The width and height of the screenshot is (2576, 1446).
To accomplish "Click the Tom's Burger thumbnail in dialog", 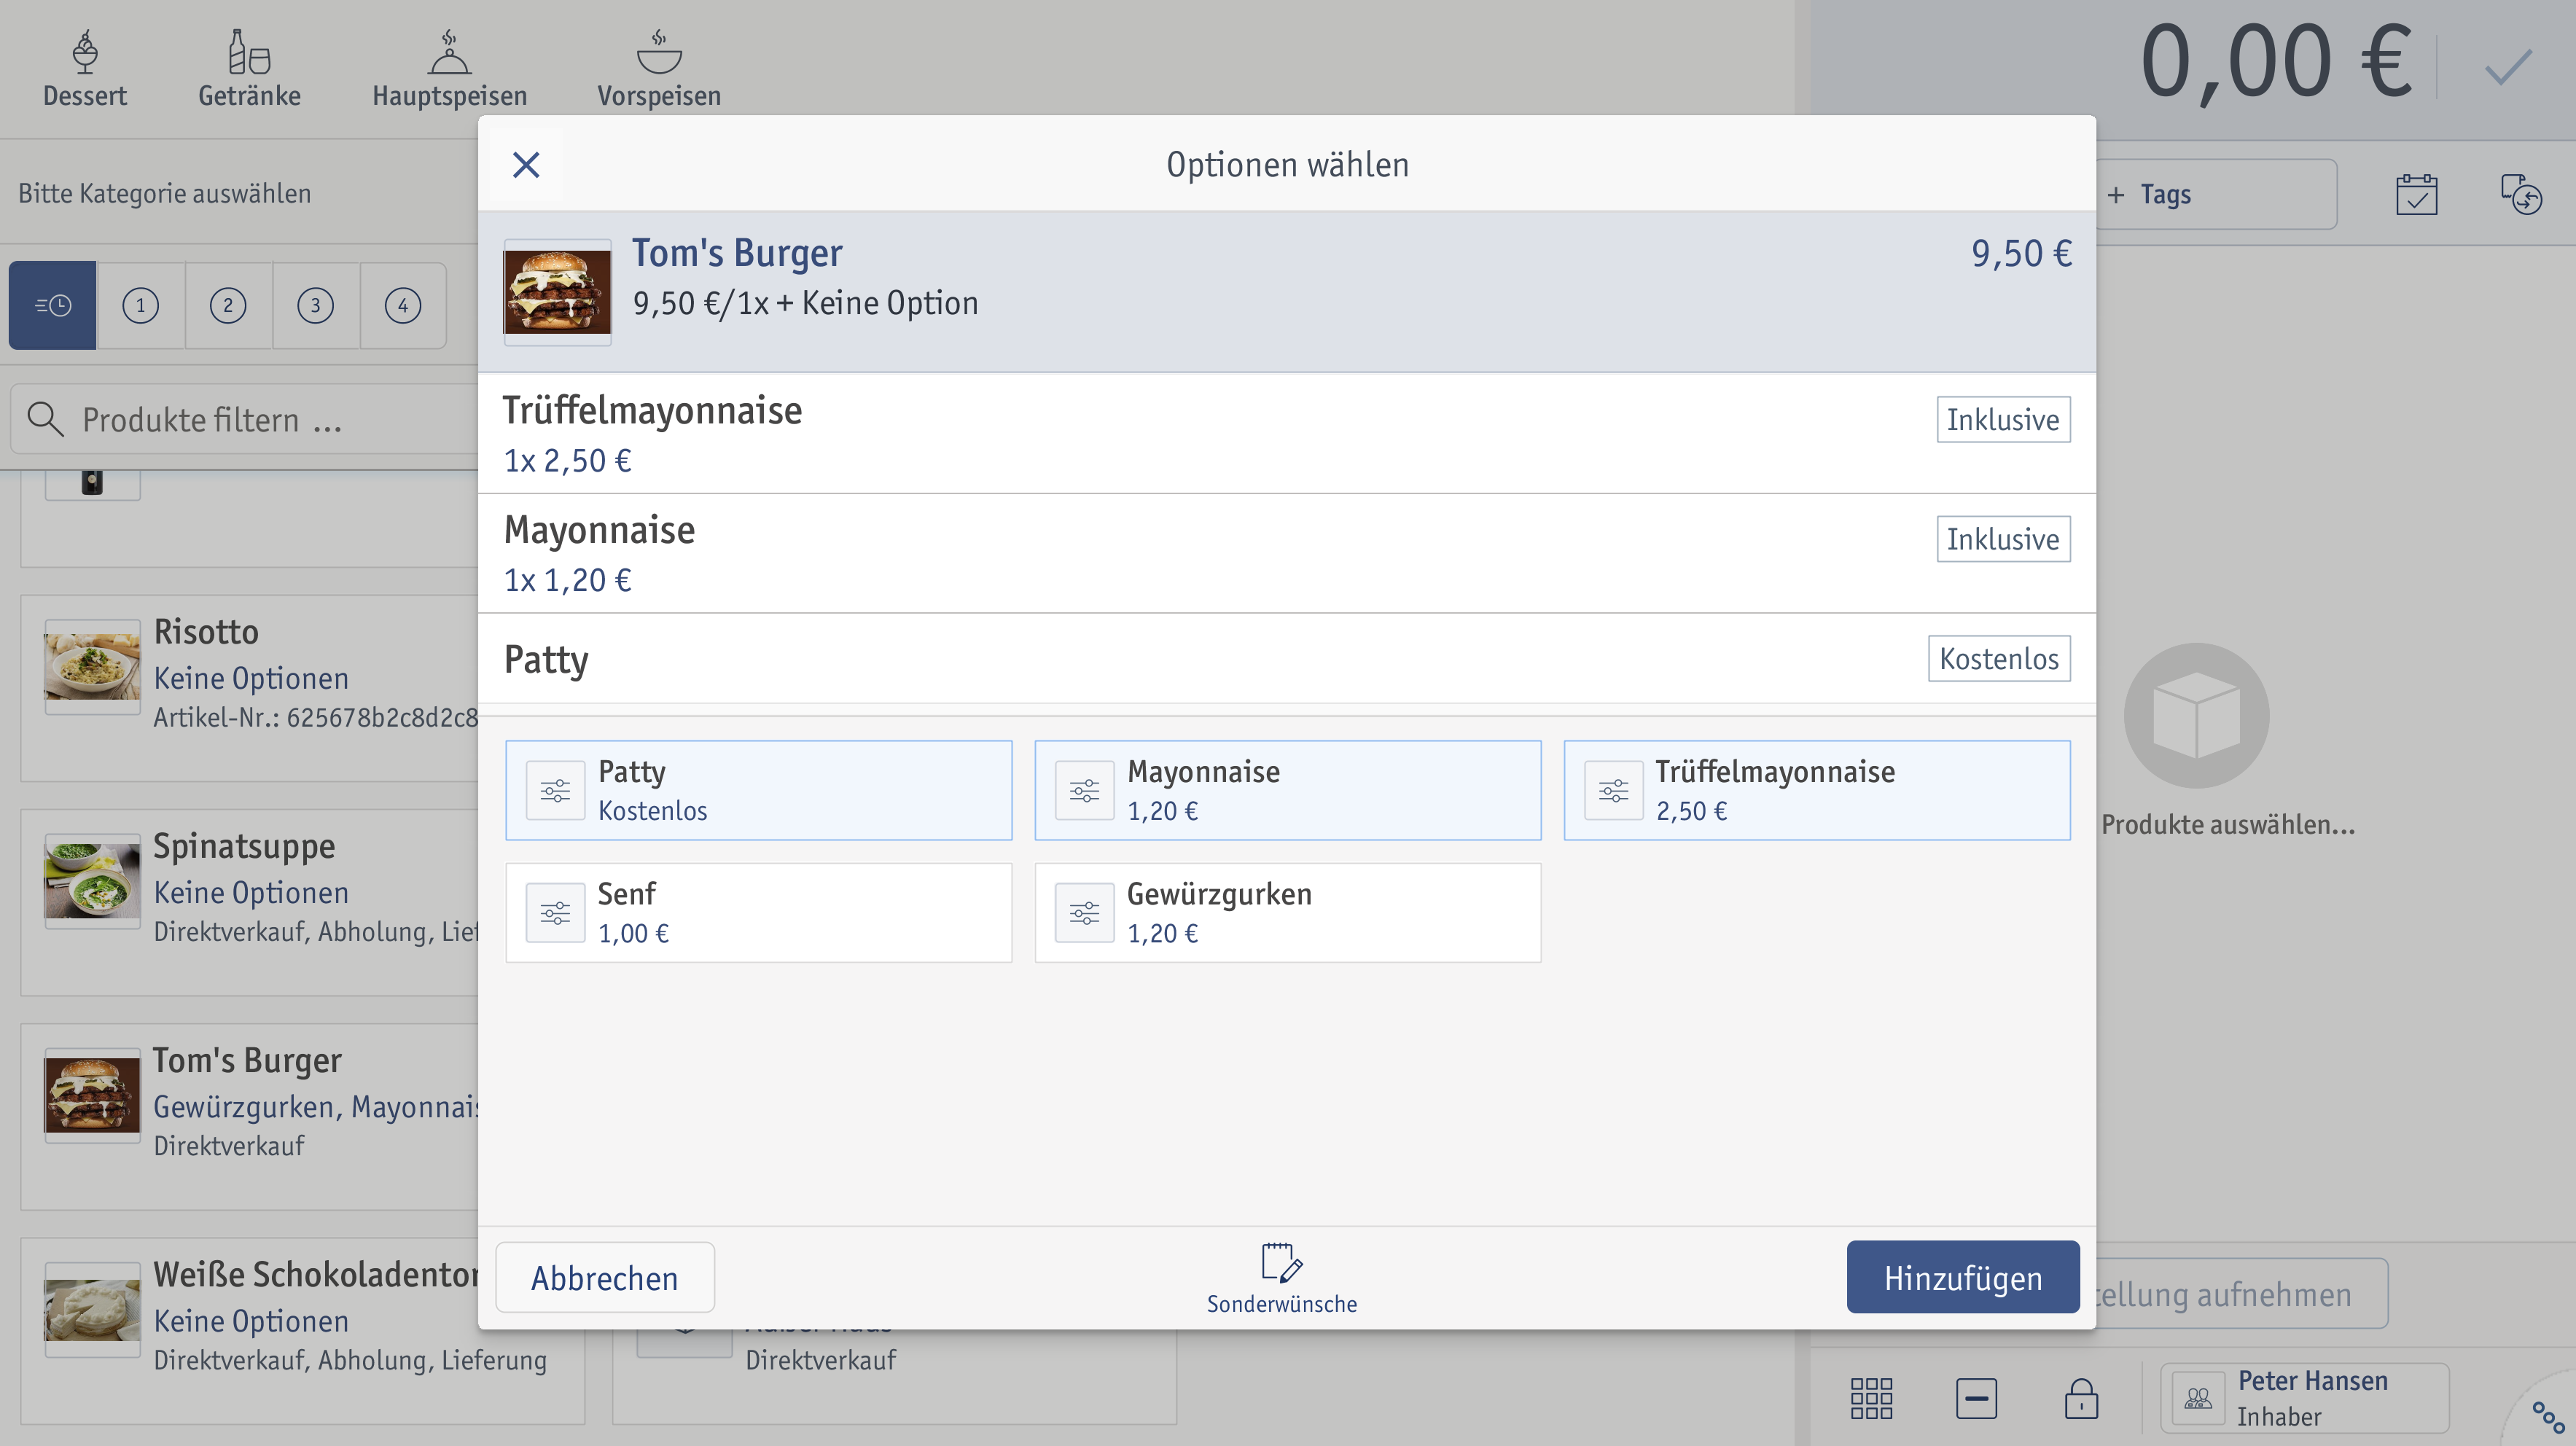I will pos(557,292).
